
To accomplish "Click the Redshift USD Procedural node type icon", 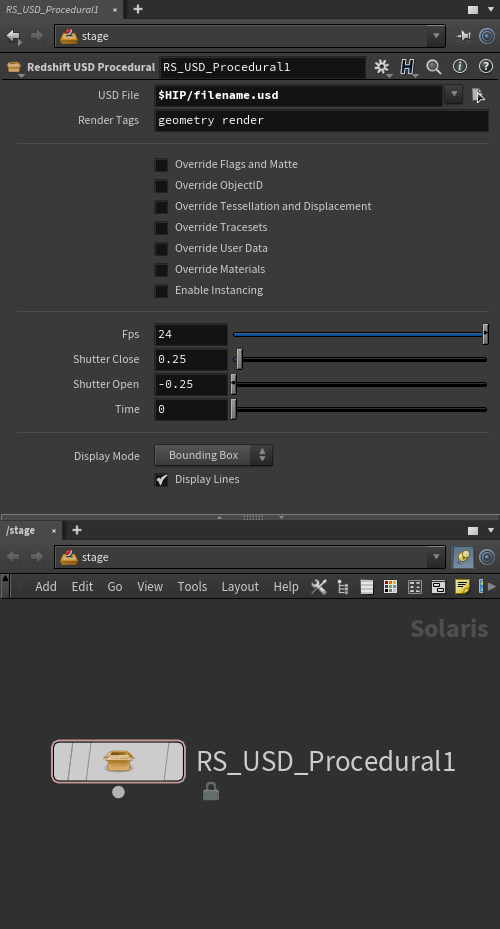I will 14,67.
